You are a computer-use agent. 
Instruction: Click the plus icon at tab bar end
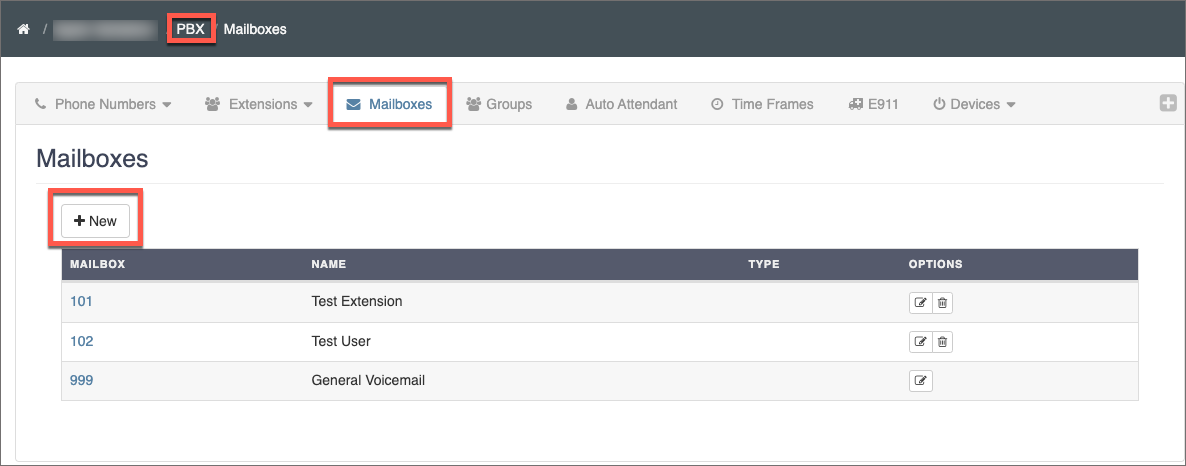[x=1167, y=103]
